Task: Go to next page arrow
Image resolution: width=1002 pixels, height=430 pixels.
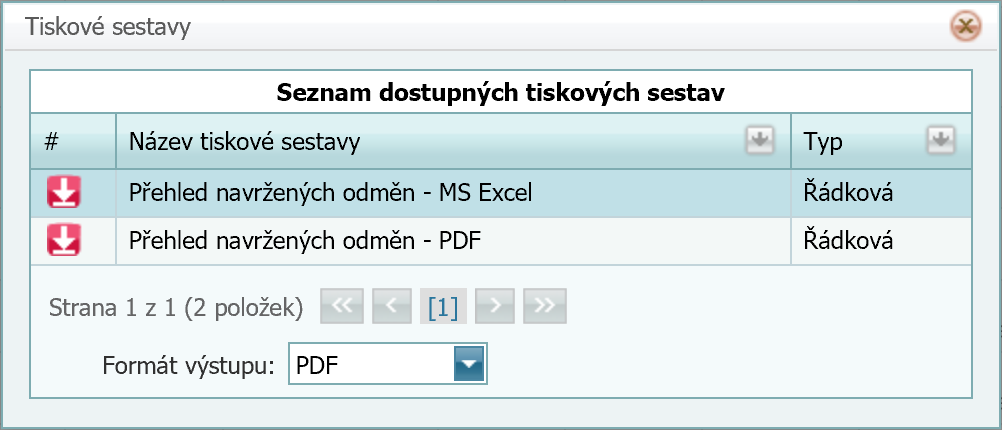Action: (495, 307)
